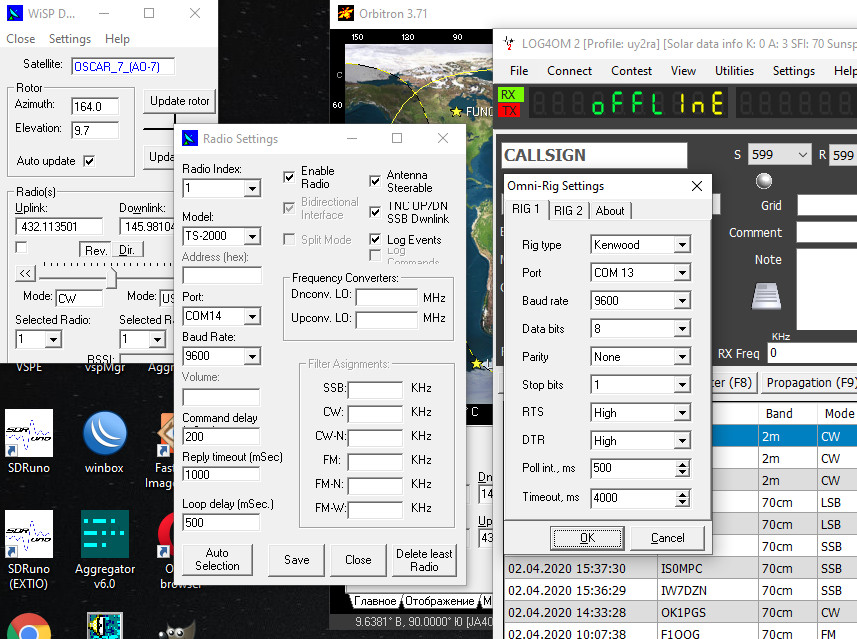This screenshot has width=857, height=639.
Task: Click Cancel in Omni-Rig Settings
Action: [x=667, y=538]
